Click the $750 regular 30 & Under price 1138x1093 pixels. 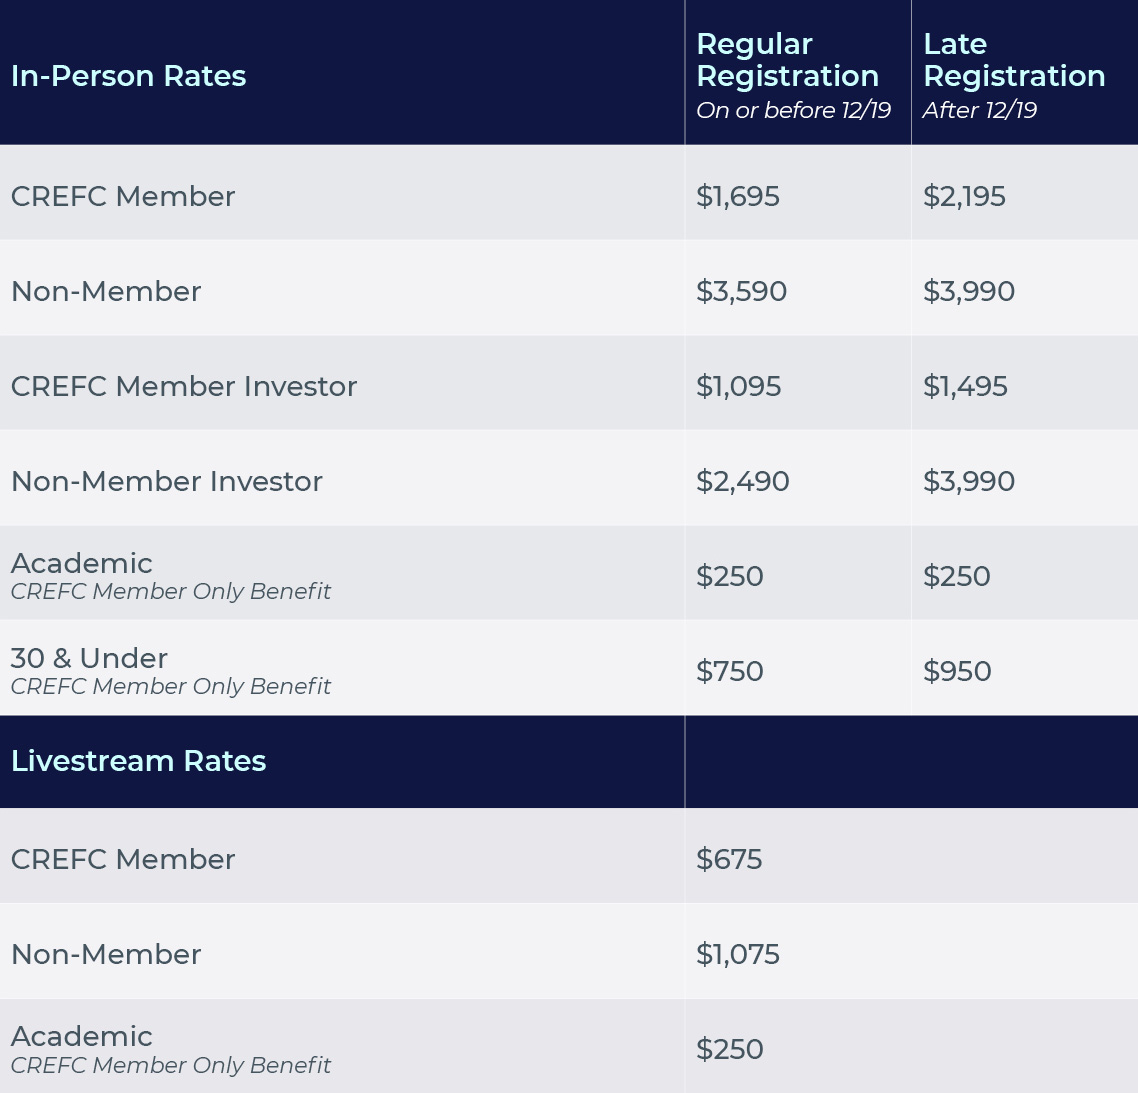(729, 671)
